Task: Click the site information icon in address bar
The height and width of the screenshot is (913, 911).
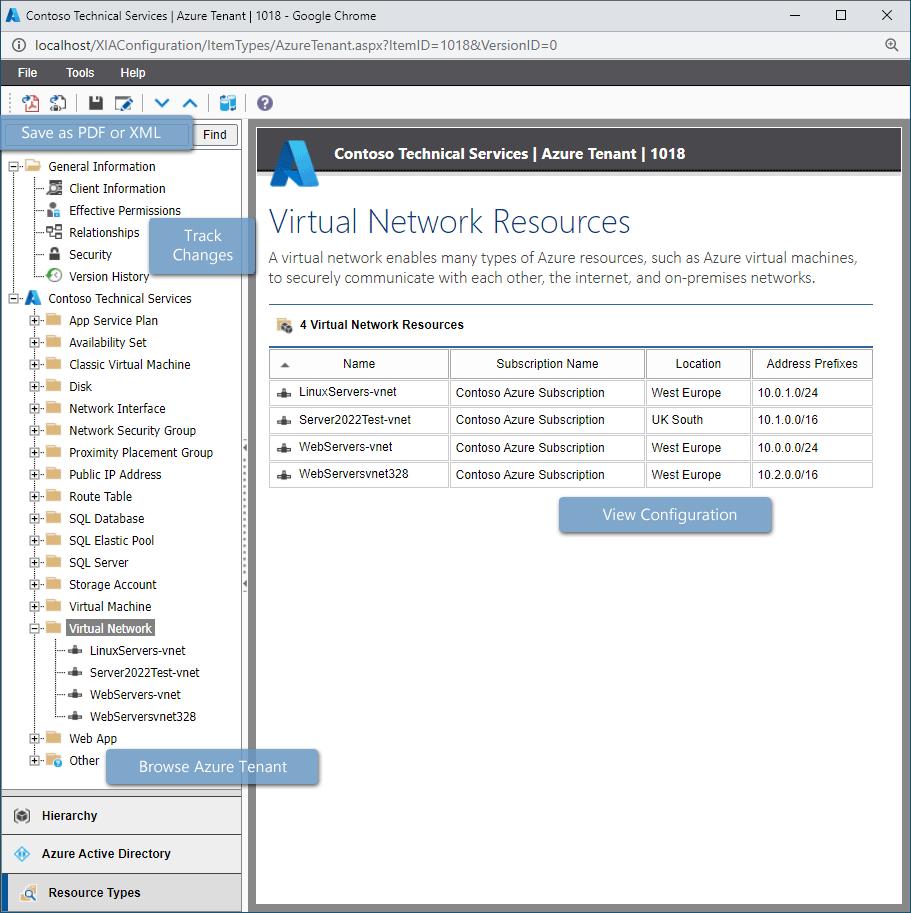Action: point(19,45)
